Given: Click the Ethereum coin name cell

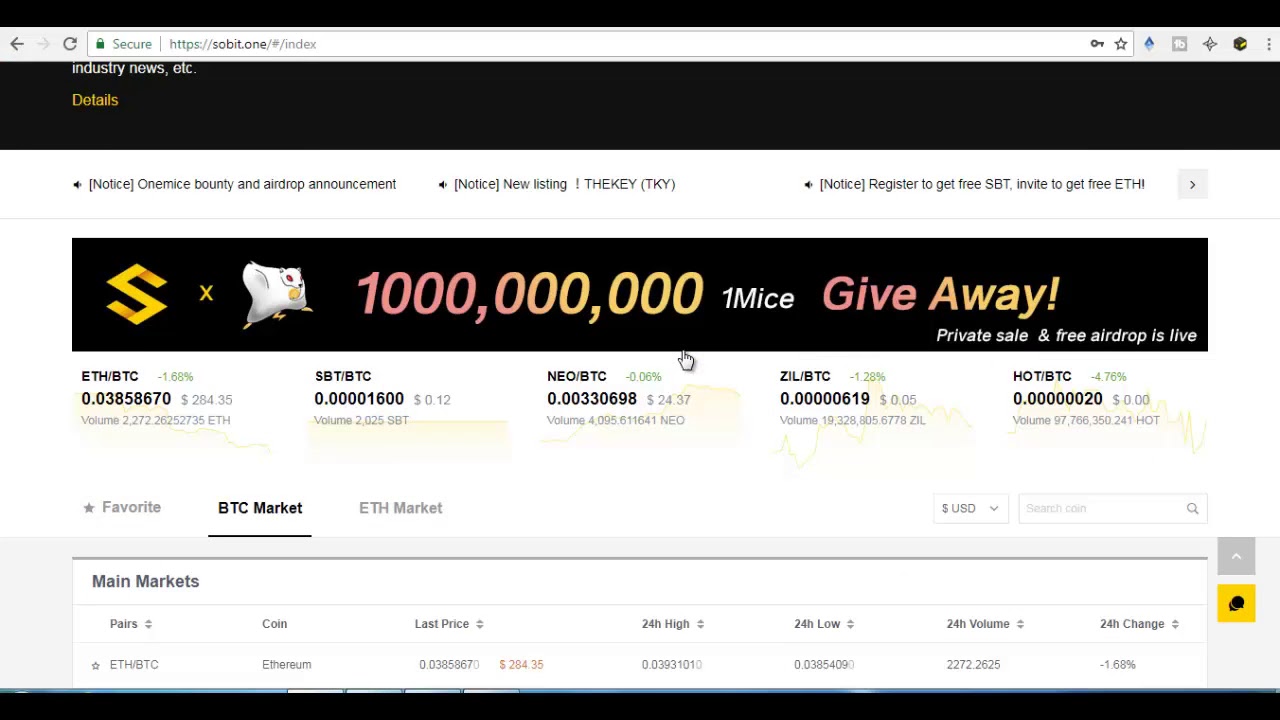Looking at the screenshot, I should (287, 665).
